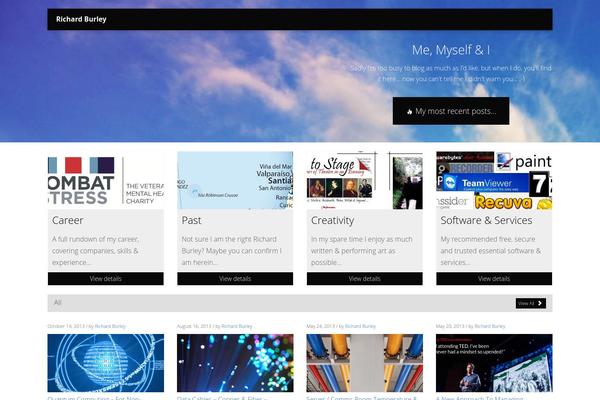Open the Server / Comms Room Temperature title
This screenshot has height=400, width=600.
coord(361,398)
